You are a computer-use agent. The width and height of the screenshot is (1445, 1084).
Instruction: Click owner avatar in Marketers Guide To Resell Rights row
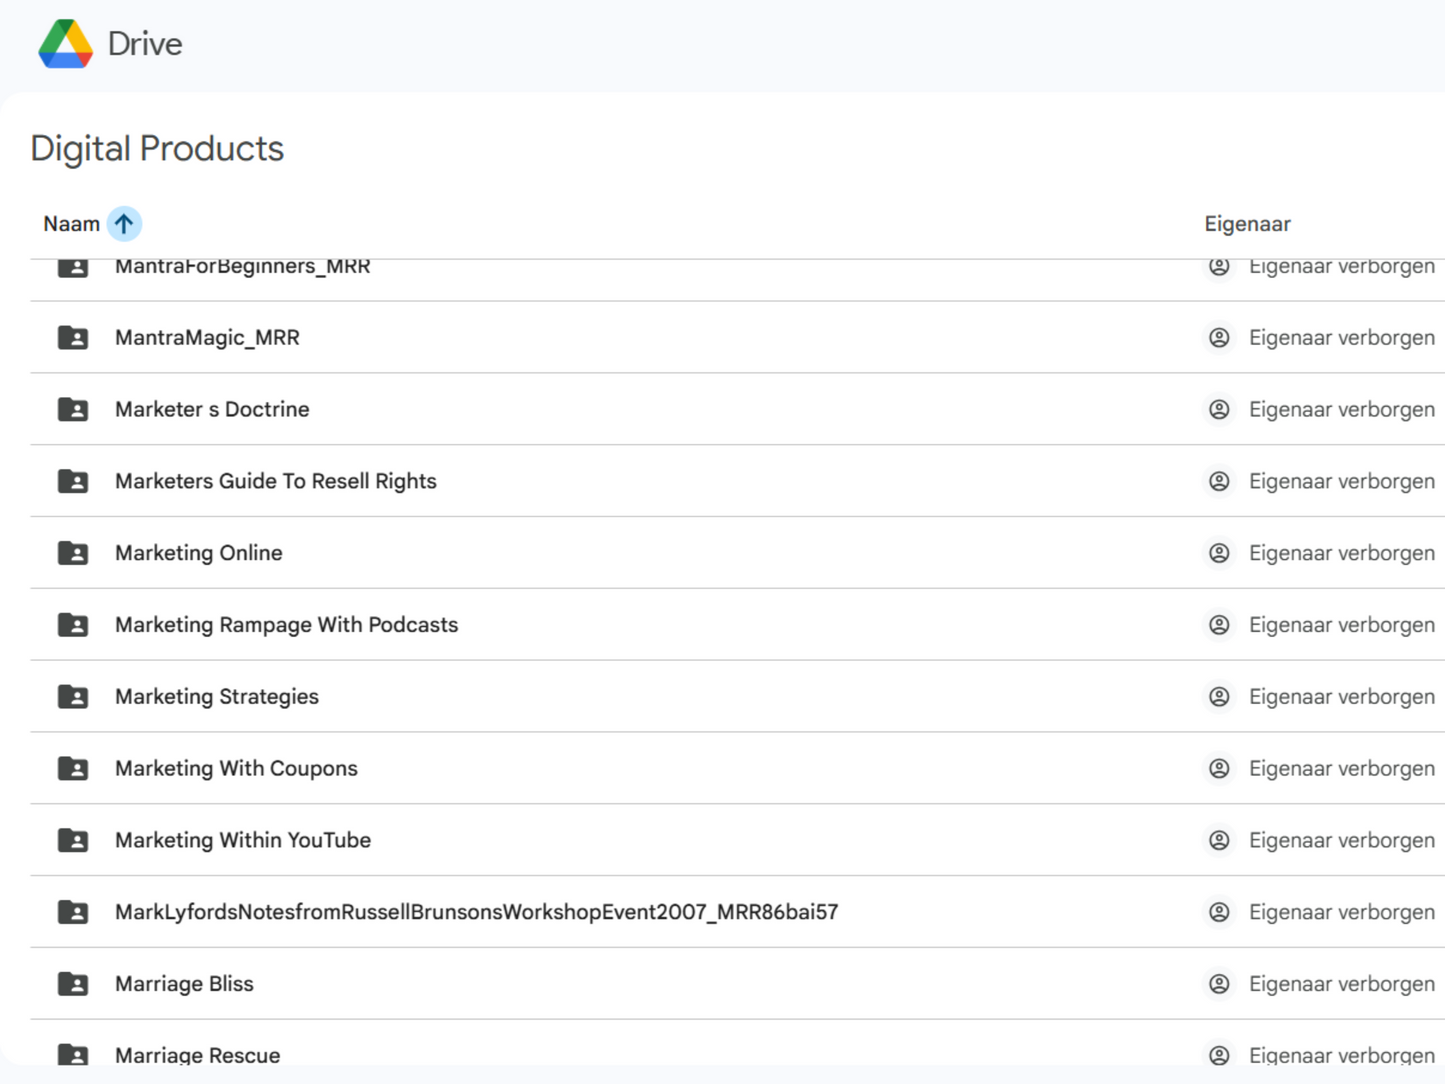(x=1219, y=482)
